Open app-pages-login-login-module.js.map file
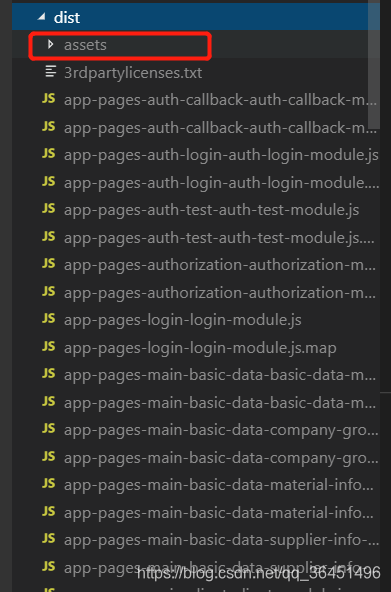Screen dimensions: 391x592 coord(200,348)
